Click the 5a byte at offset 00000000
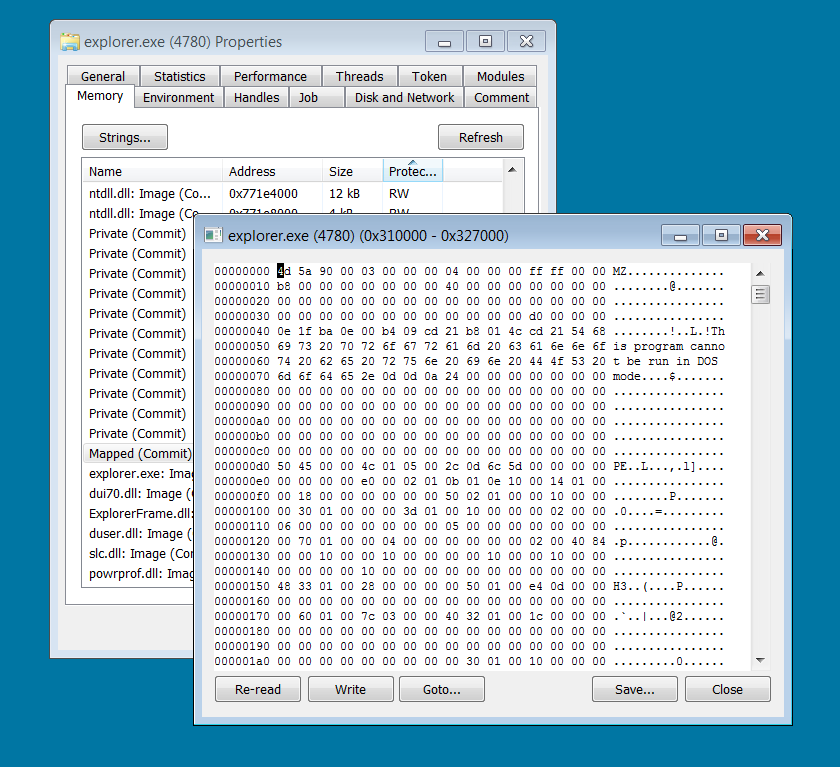840x767 pixels. (x=305, y=271)
